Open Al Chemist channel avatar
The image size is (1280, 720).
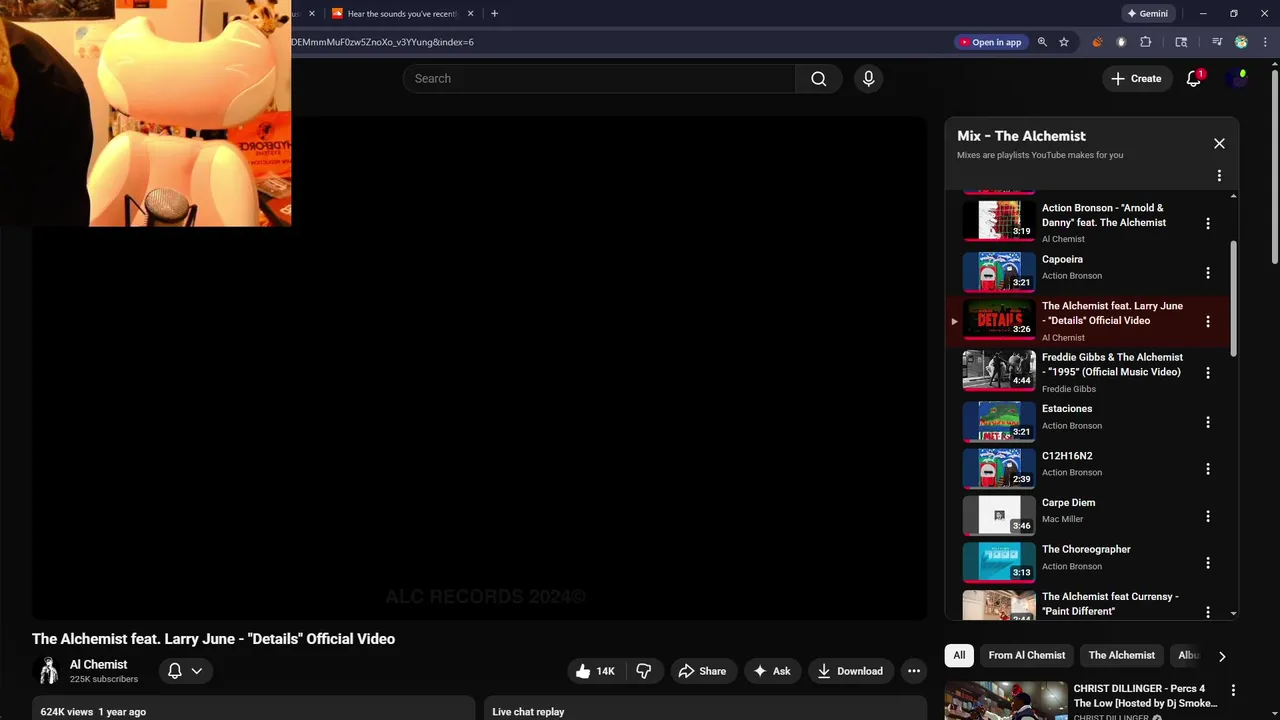pyautogui.click(x=47, y=671)
